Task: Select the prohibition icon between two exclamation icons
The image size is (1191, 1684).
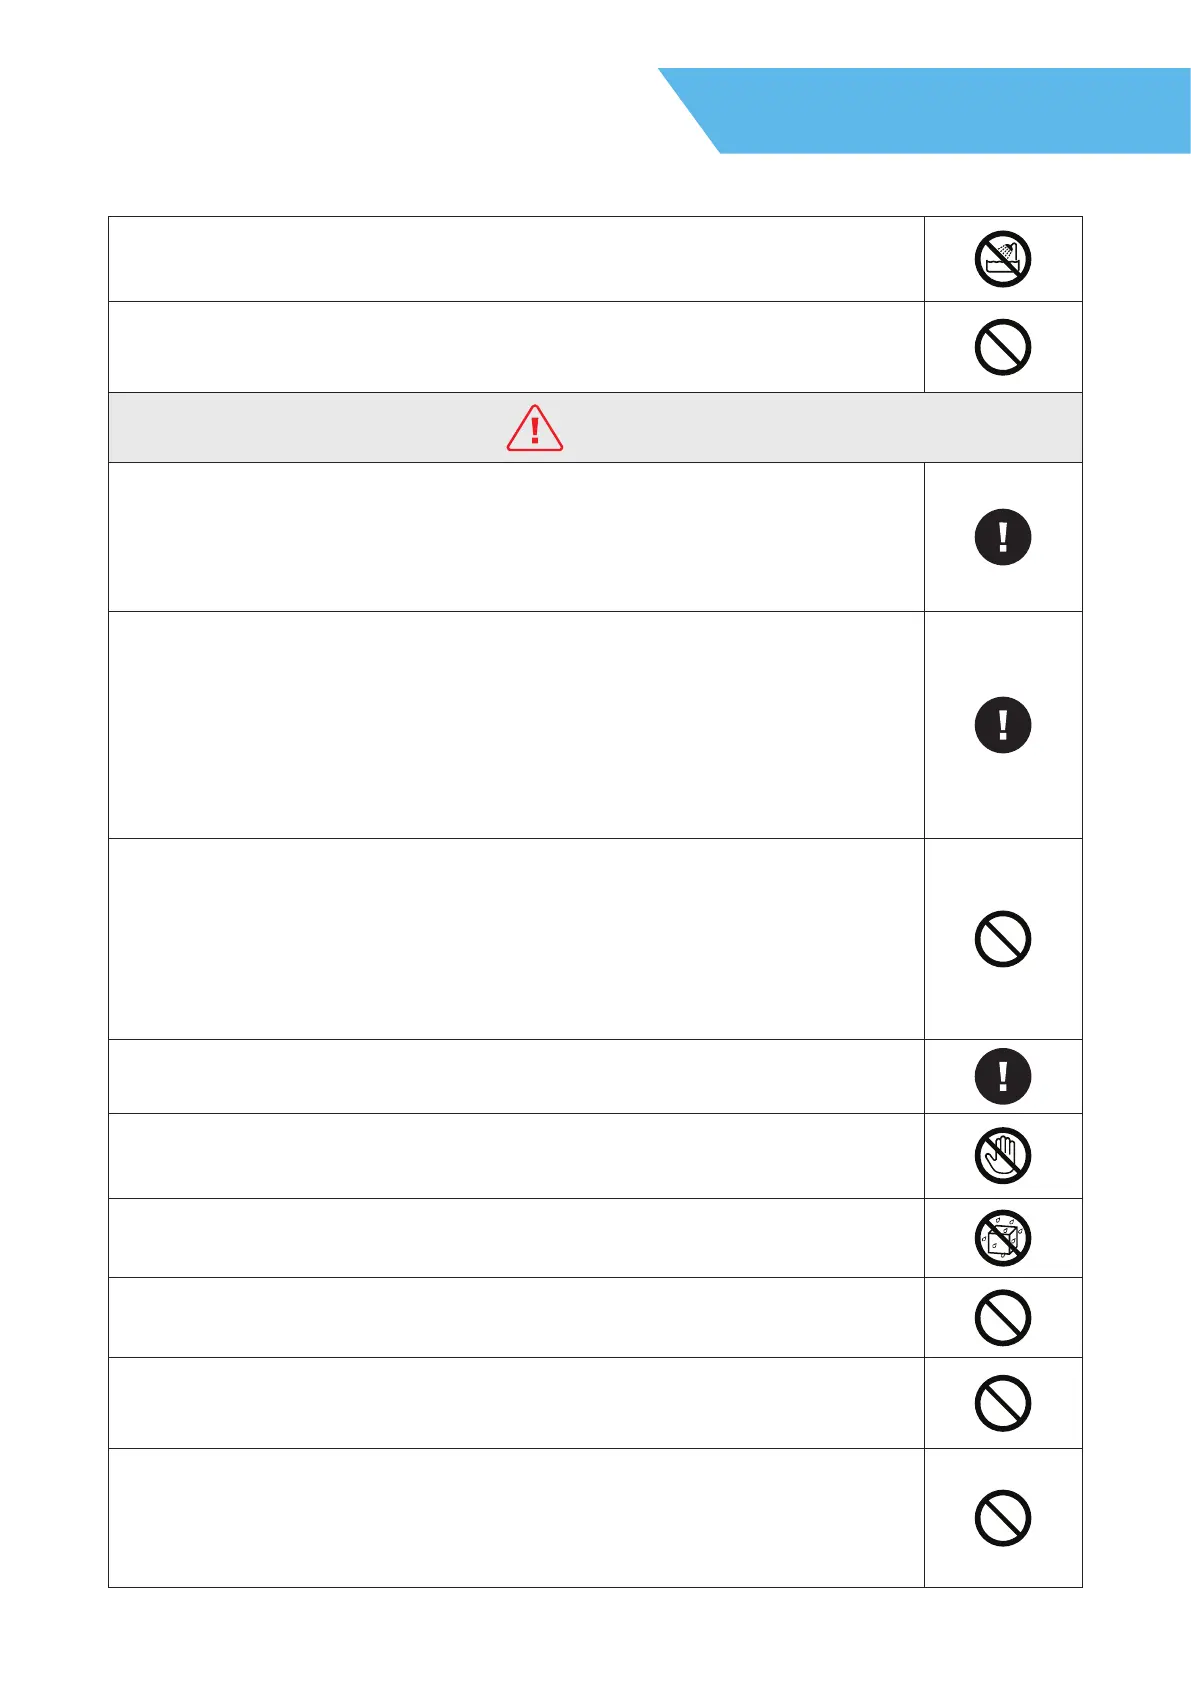Action: (1002, 939)
